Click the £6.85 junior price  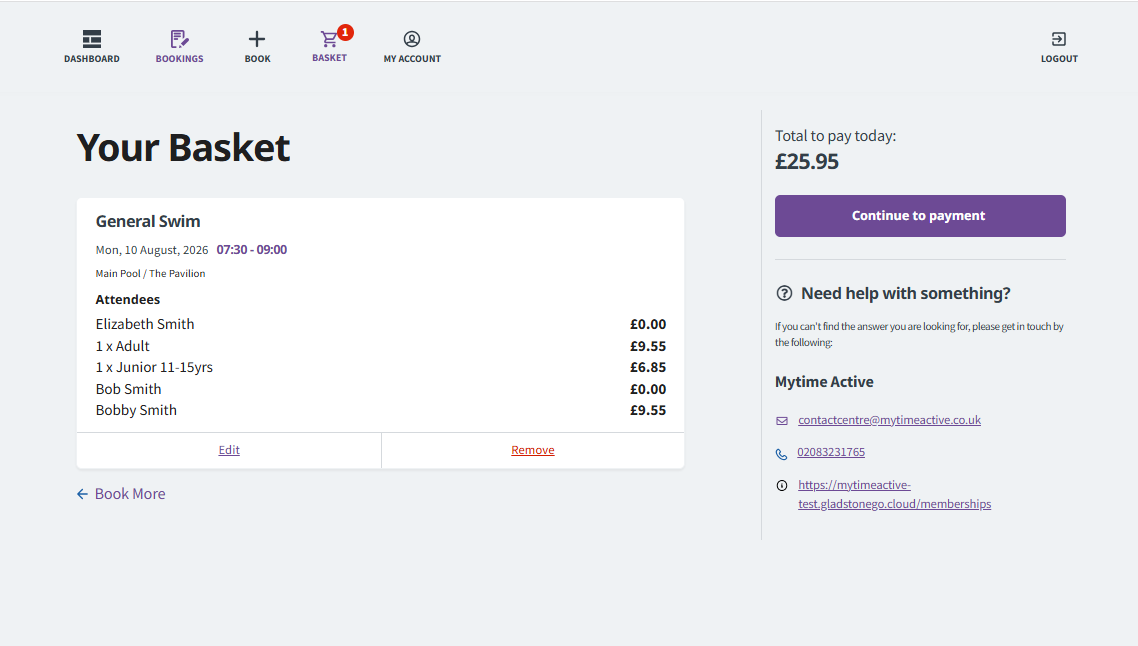pyautogui.click(x=648, y=367)
